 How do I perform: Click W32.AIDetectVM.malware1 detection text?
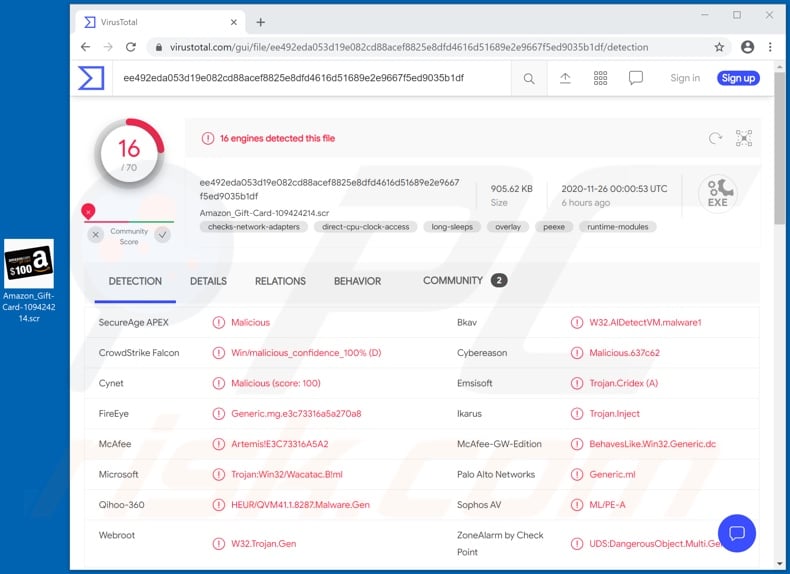[x=645, y=323]
